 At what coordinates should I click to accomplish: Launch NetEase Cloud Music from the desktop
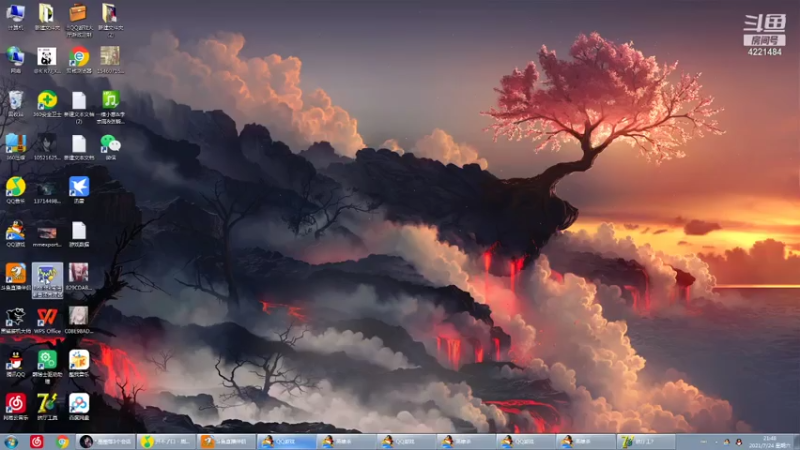click(15, 407)
